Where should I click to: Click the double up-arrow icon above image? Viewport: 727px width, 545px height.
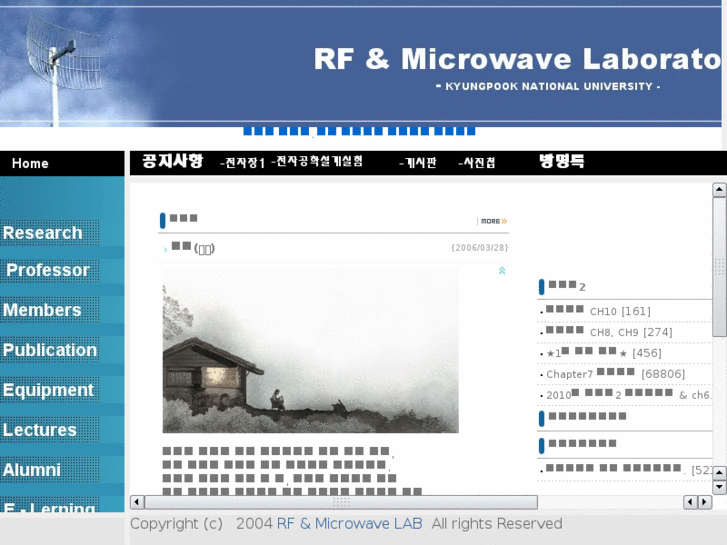pos(502,270)
